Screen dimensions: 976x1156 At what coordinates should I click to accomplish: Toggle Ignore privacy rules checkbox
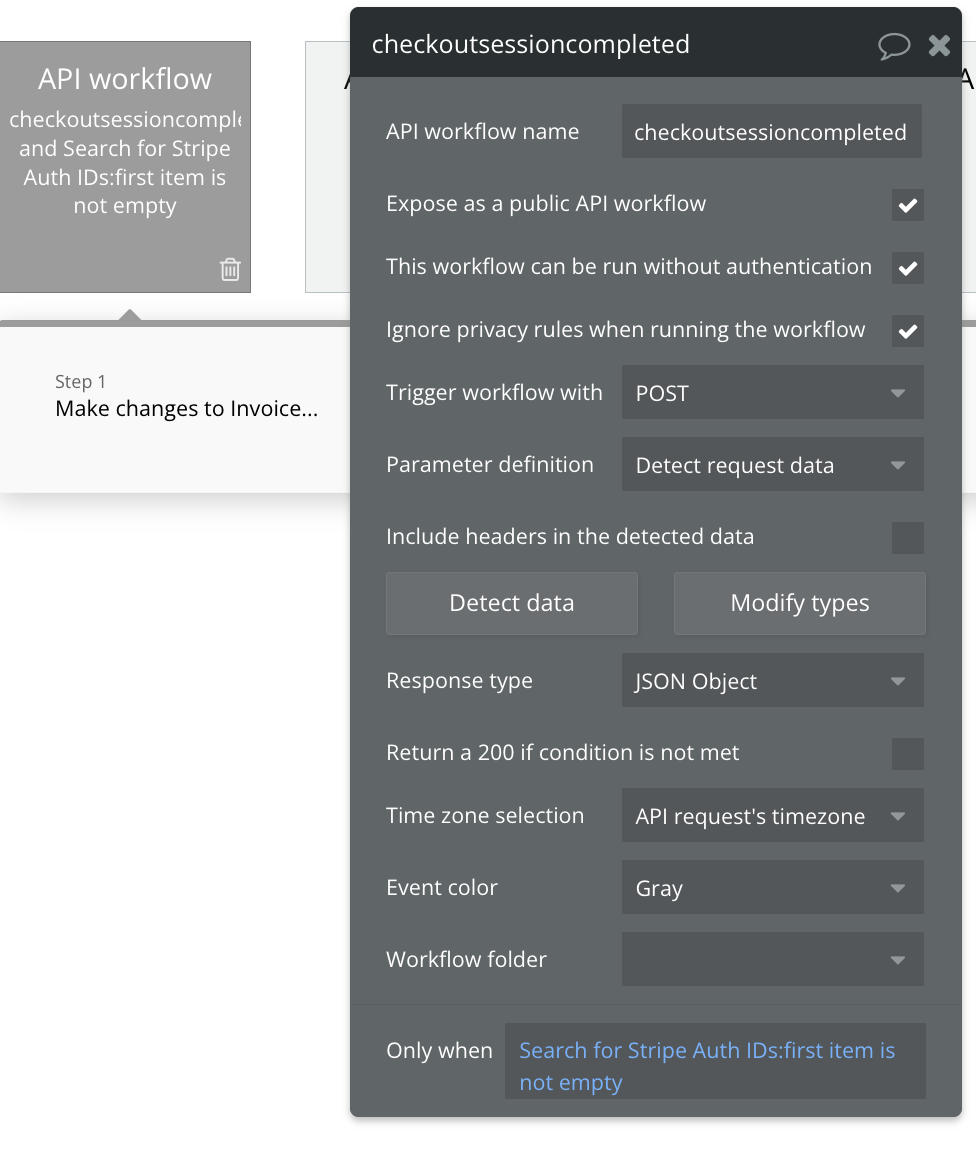click(907, 331)
